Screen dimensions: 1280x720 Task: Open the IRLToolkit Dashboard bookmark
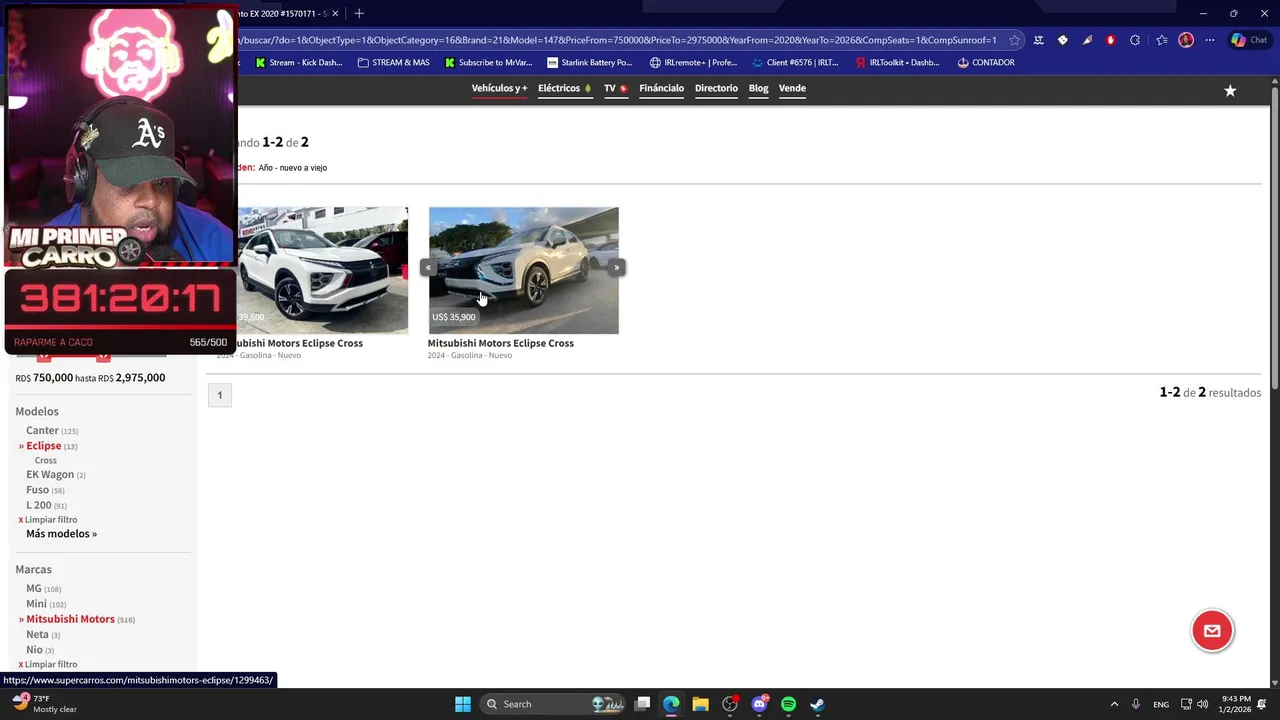click(897, 62)
